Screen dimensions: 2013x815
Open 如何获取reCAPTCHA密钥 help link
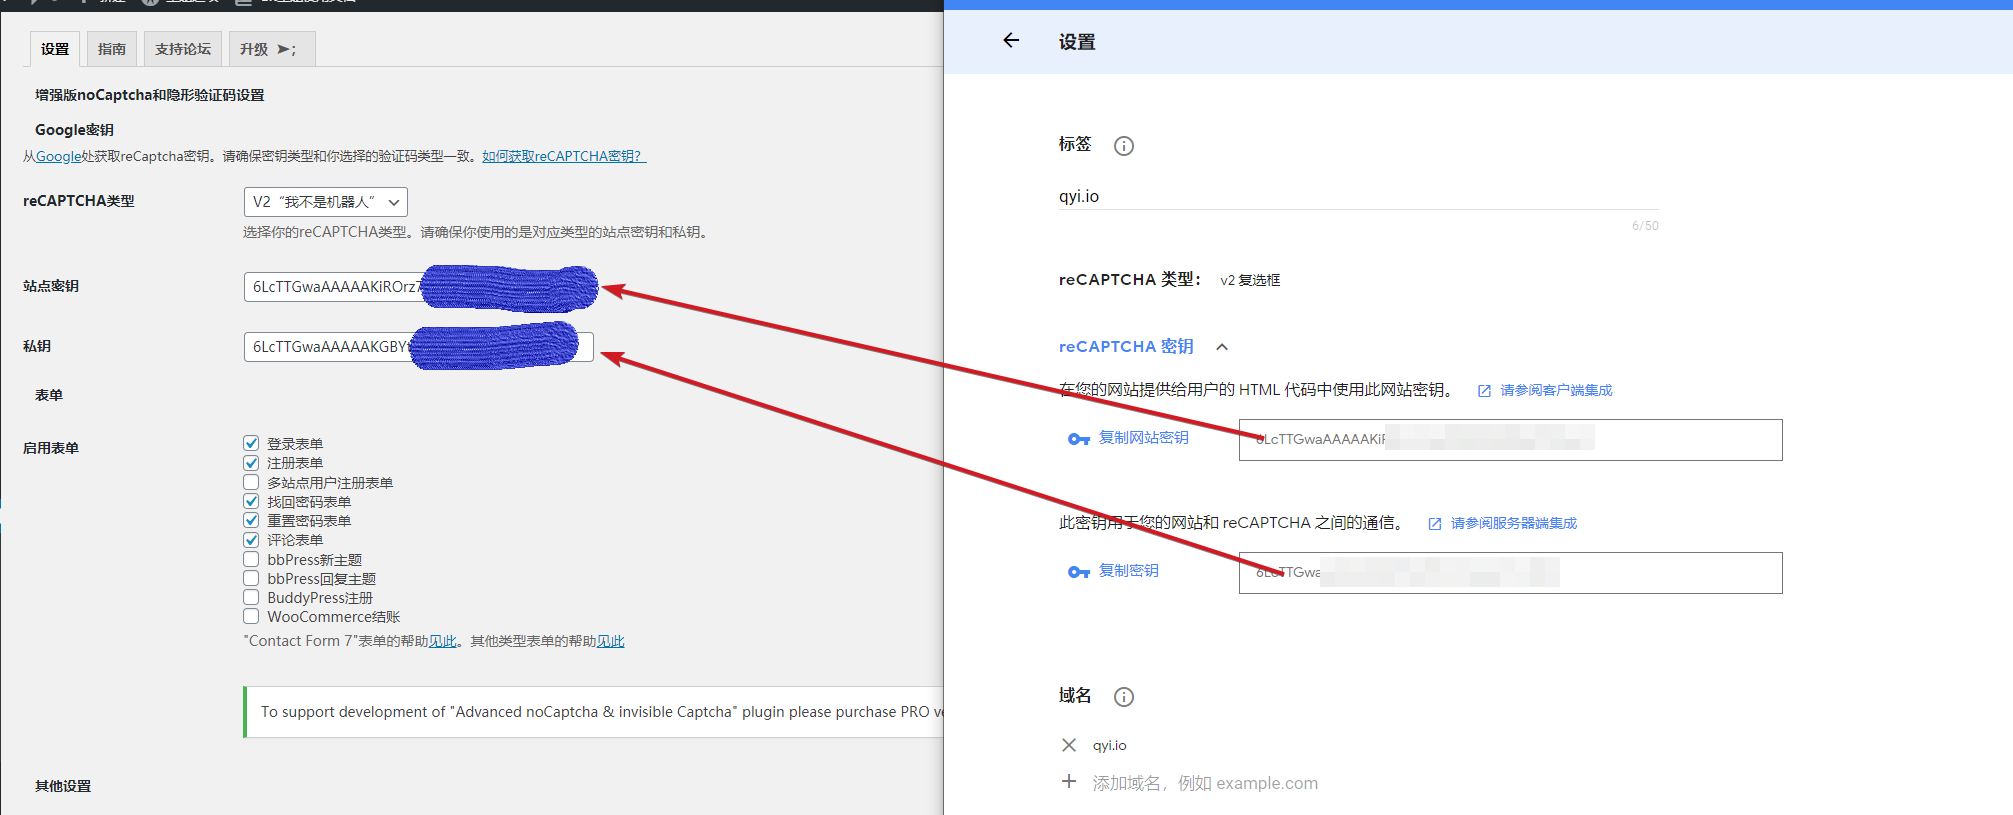point(563,156)
